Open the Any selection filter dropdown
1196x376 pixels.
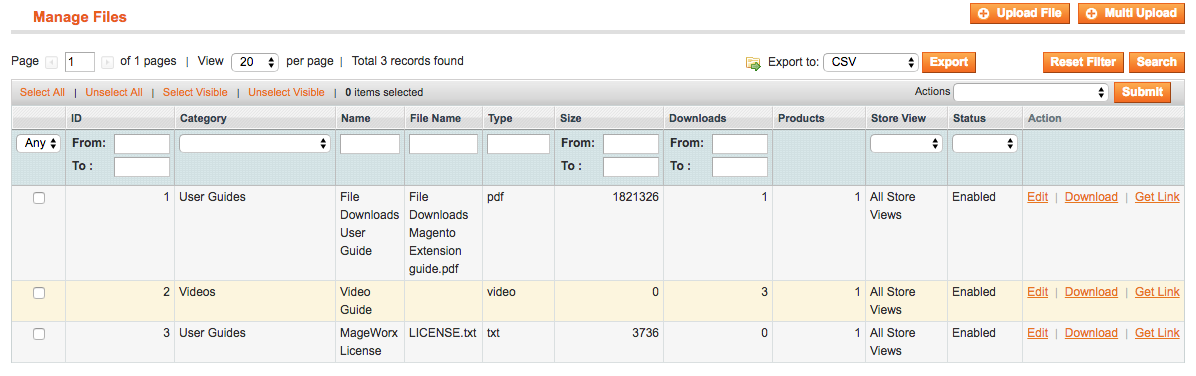tap(38, 143)
